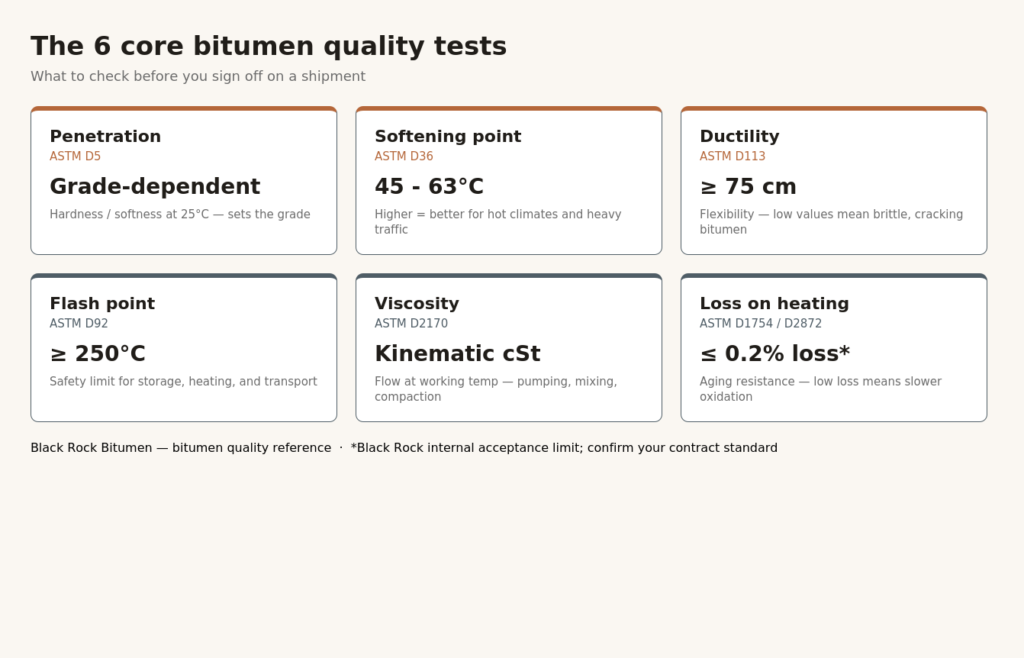
Task: Click the ASTM D92 reference text
Action: (x=79, y=323)
